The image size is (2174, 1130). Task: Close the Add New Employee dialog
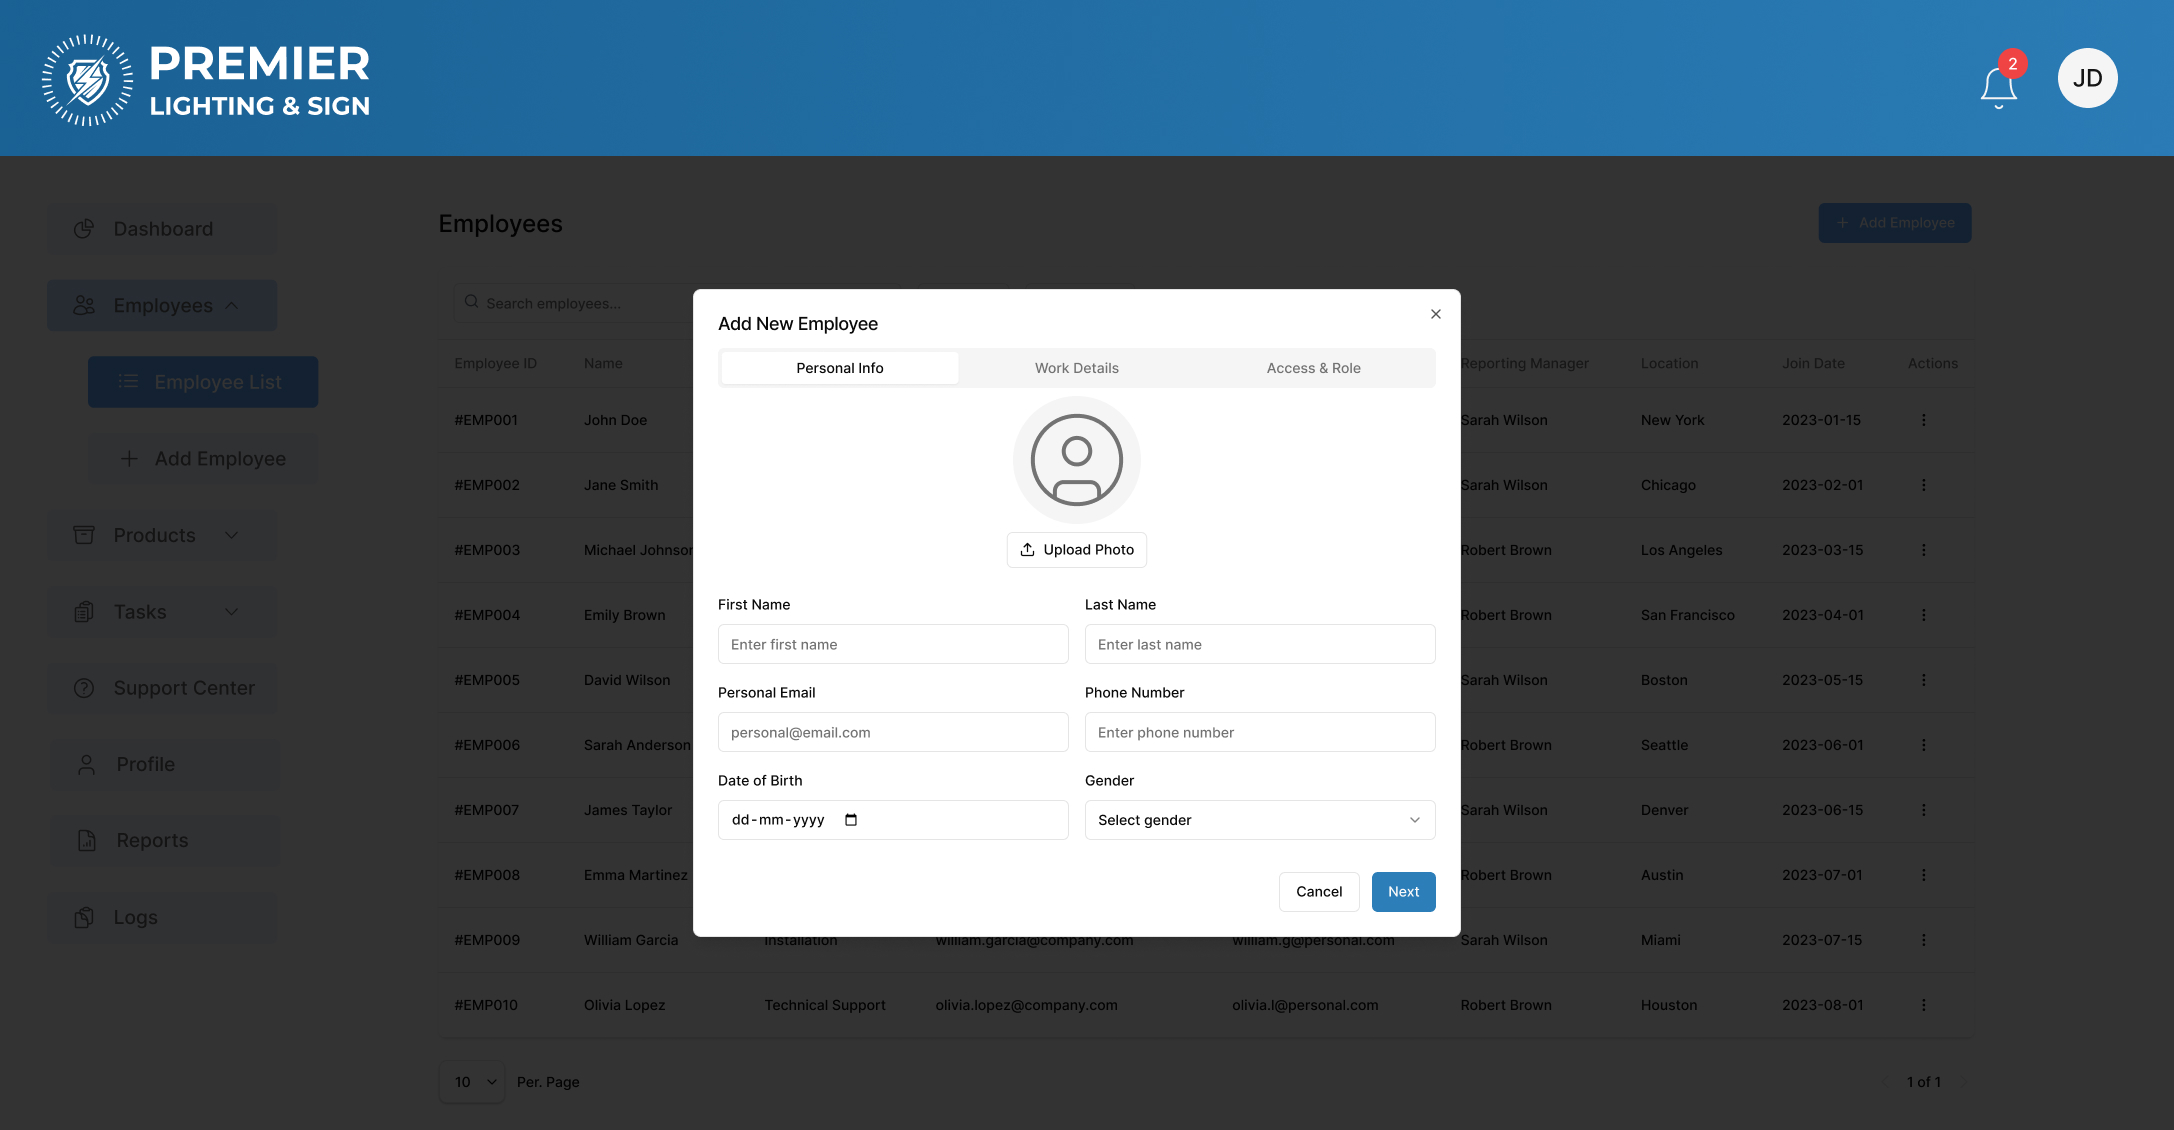coord(1435,314)
